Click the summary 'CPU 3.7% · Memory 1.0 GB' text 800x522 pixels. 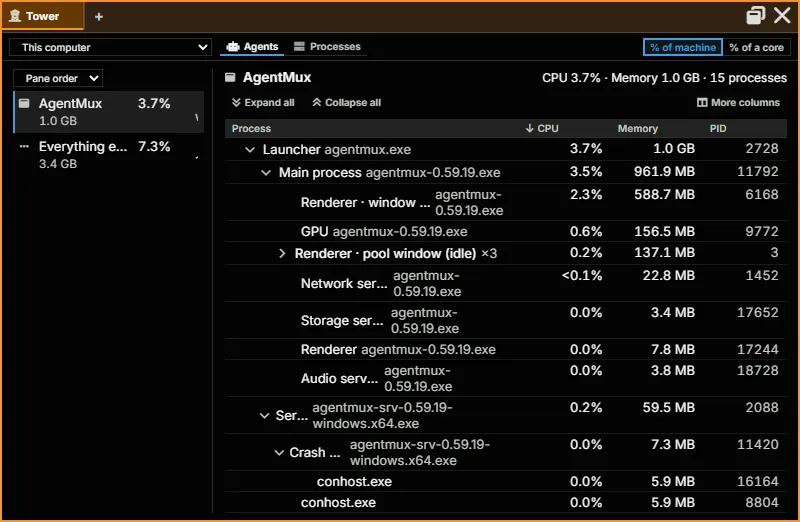(620, 78)
